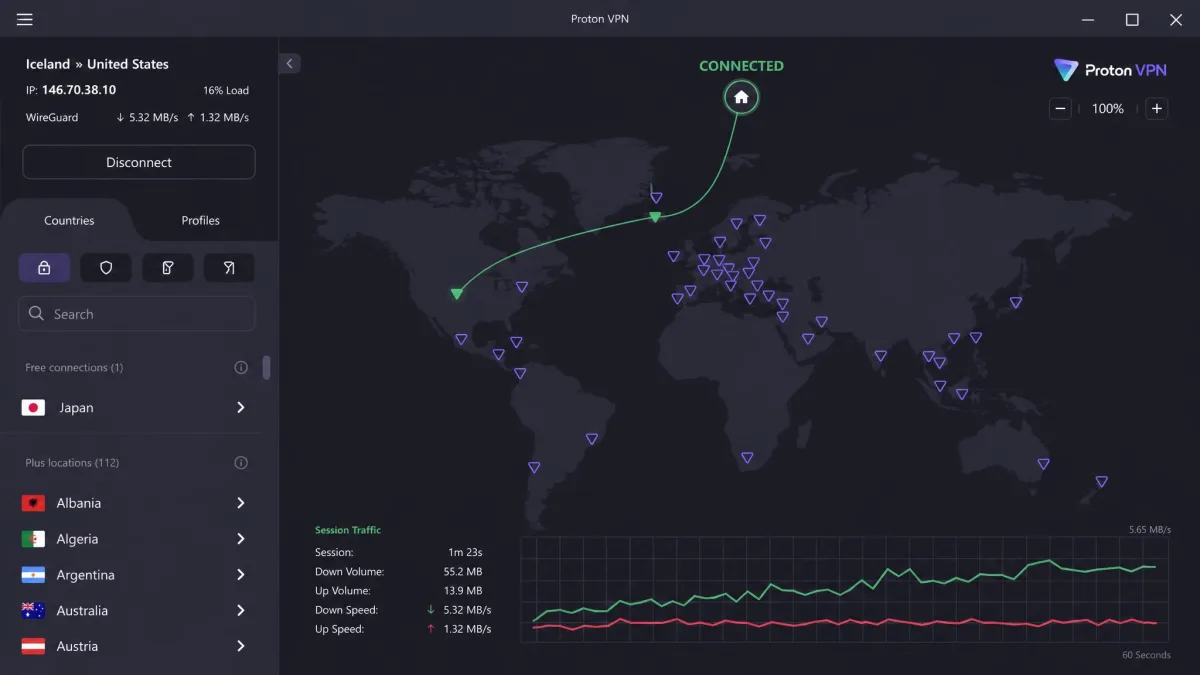Select the green United States node on the map
1200x675 pixels.
pyautogui.click(x=457, y=293)
